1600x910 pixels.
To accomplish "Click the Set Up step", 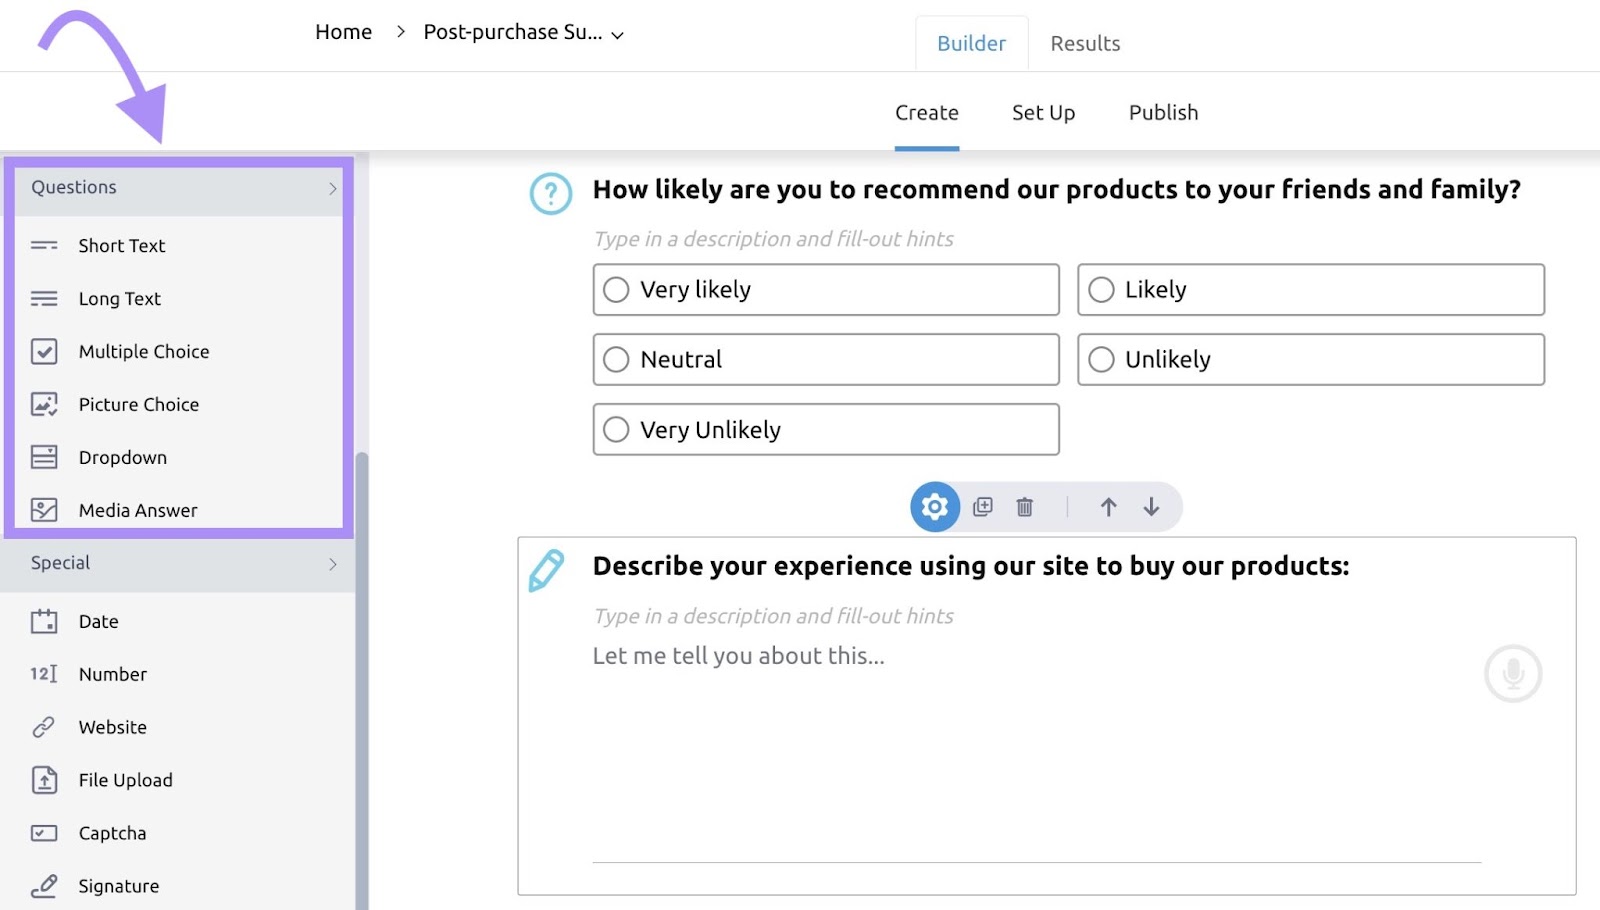I will coord(1043,112).
